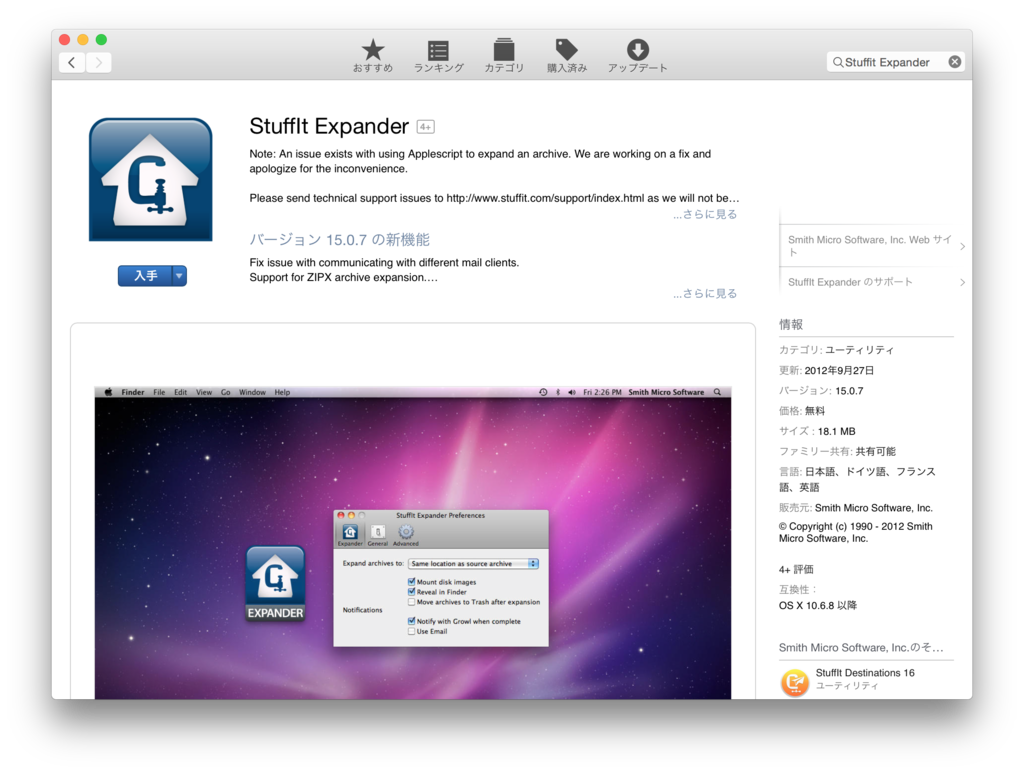Open the おすすめ featured star tab
Viewport: 1024px width, 773px height.
pyautogui.click(x=373, y=55)
